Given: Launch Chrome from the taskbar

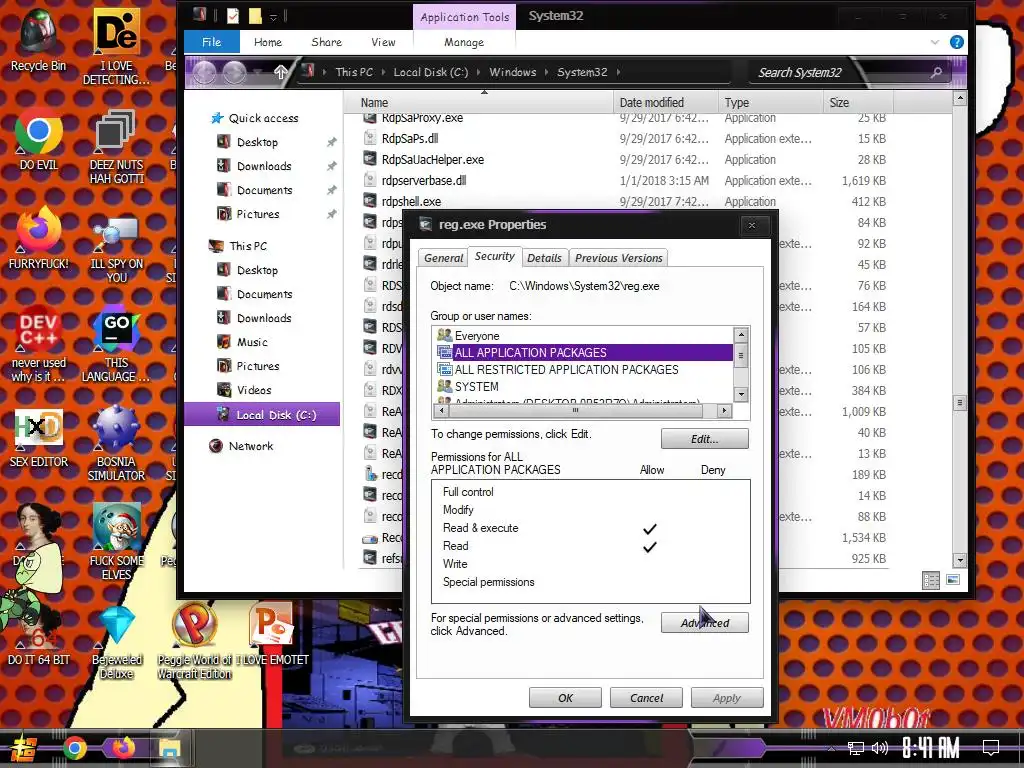Looking at the screenshot, I should coord(74,748).
